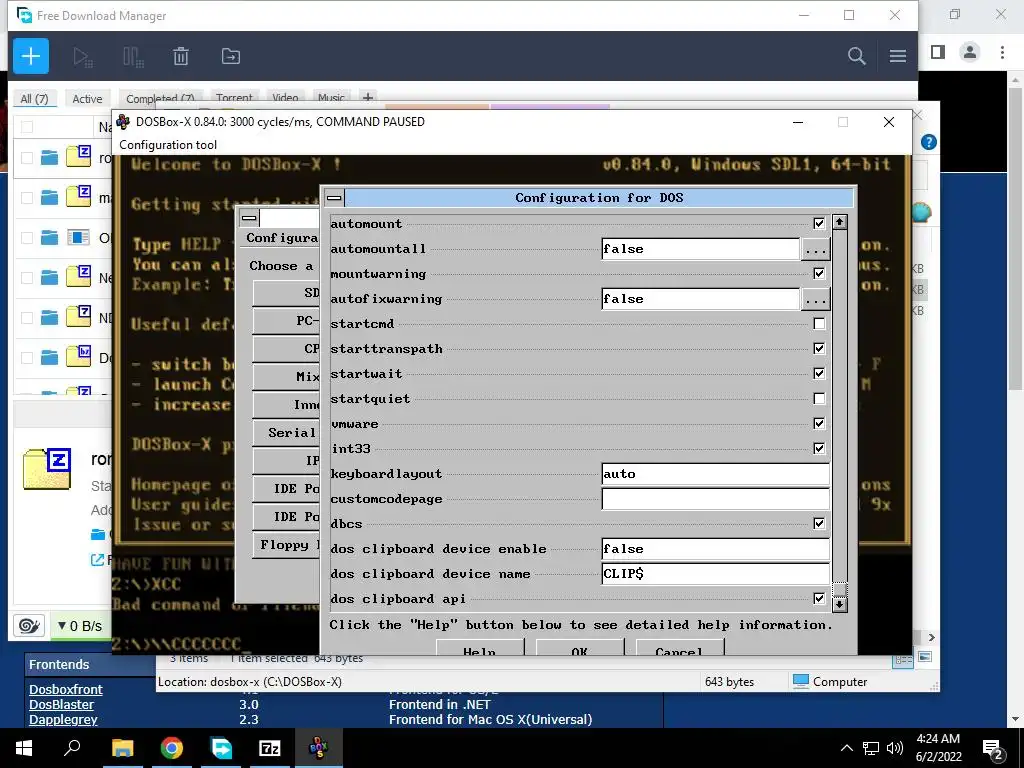
Task: Toggle the mountwarning checkbox
Action: click(x=819, y=274)
